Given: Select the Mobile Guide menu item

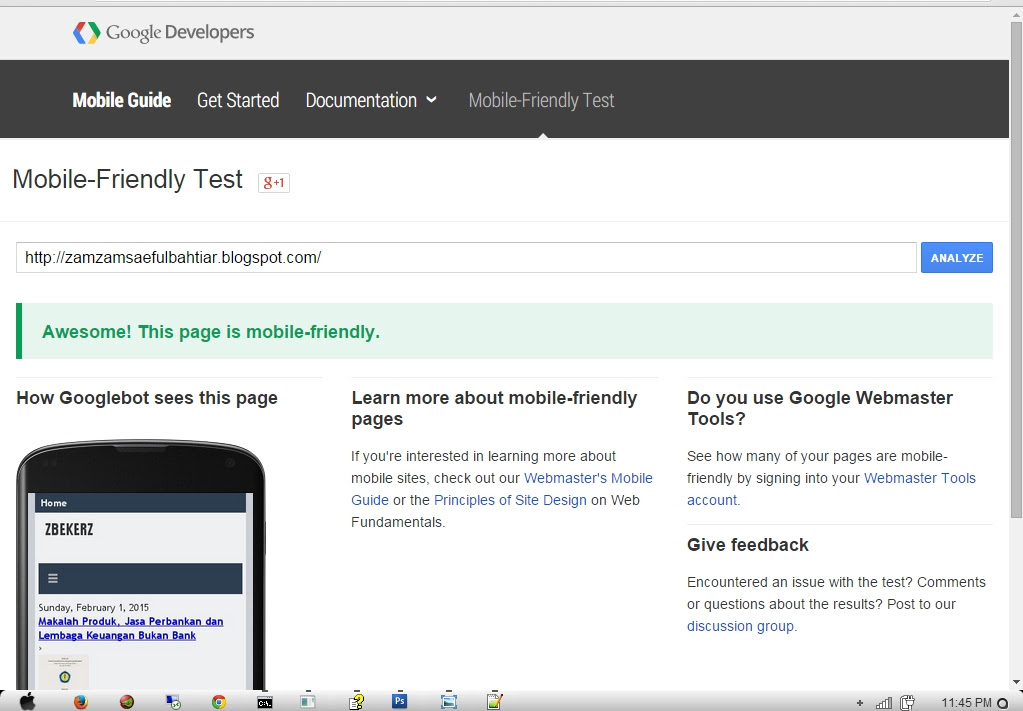Looking at the screenshot, I should click(x=121, y=100).
